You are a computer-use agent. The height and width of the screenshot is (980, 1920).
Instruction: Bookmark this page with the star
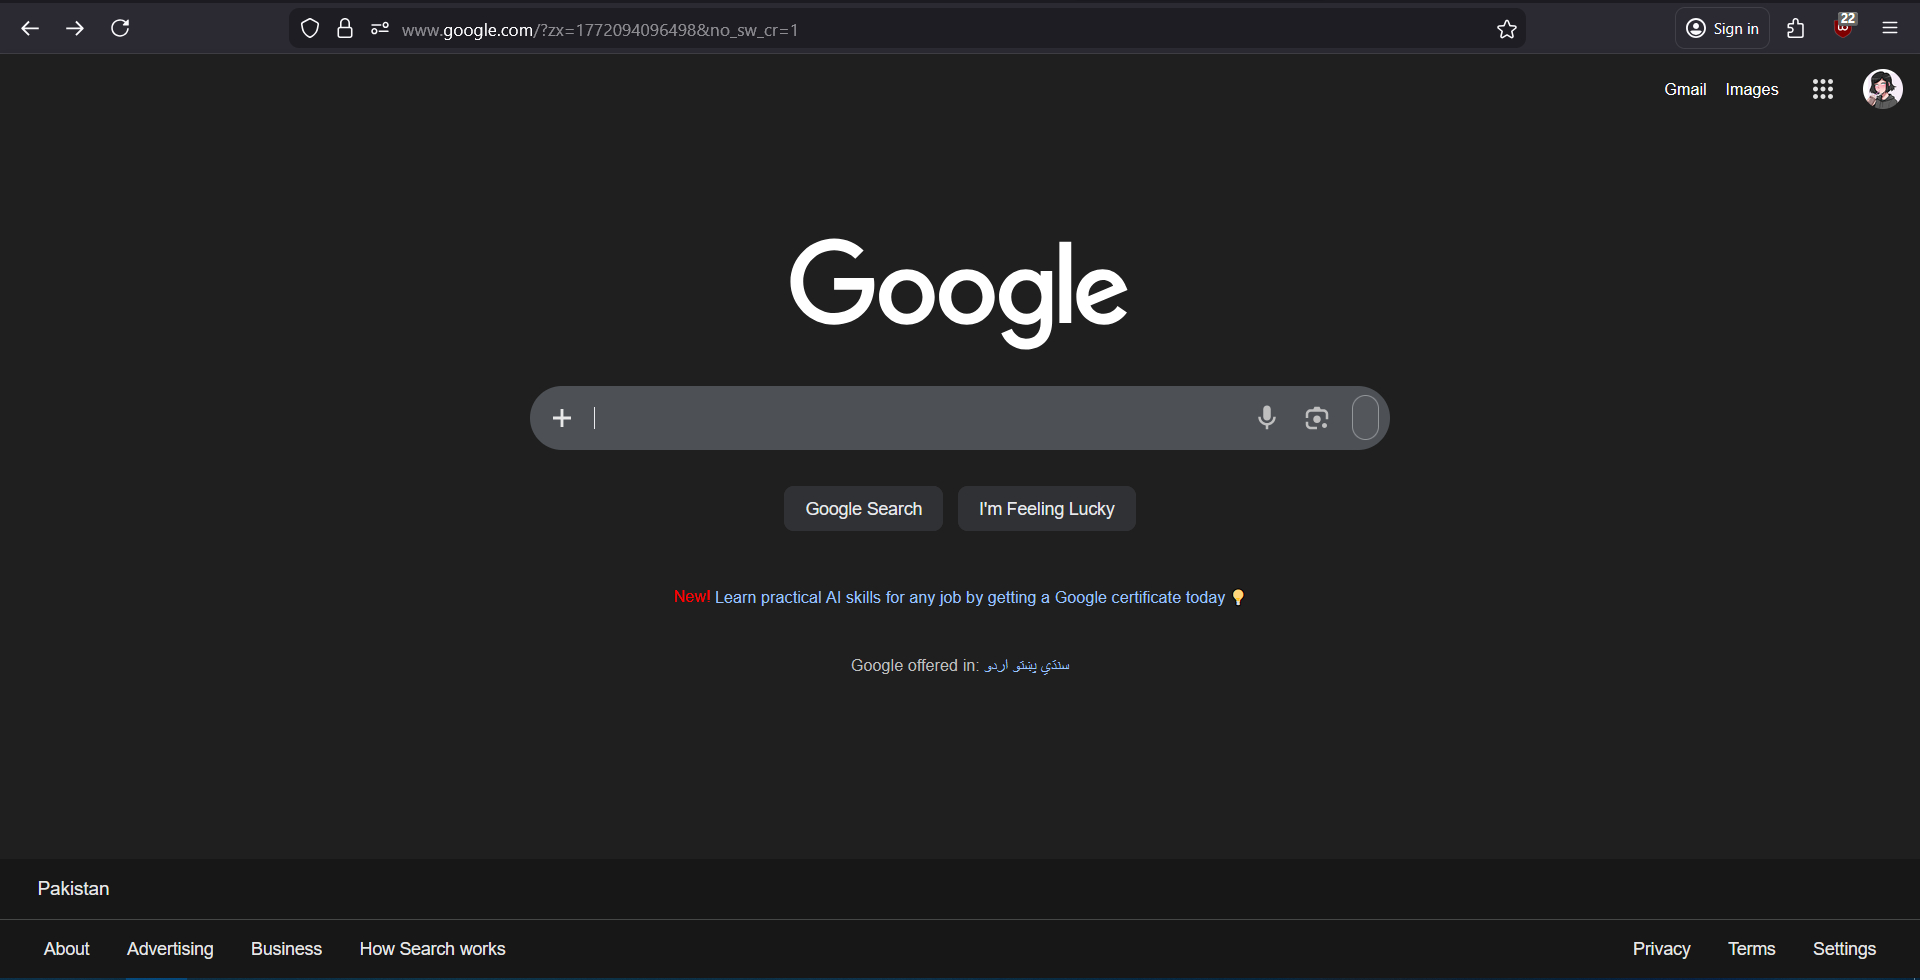(x=1507, y=29)
